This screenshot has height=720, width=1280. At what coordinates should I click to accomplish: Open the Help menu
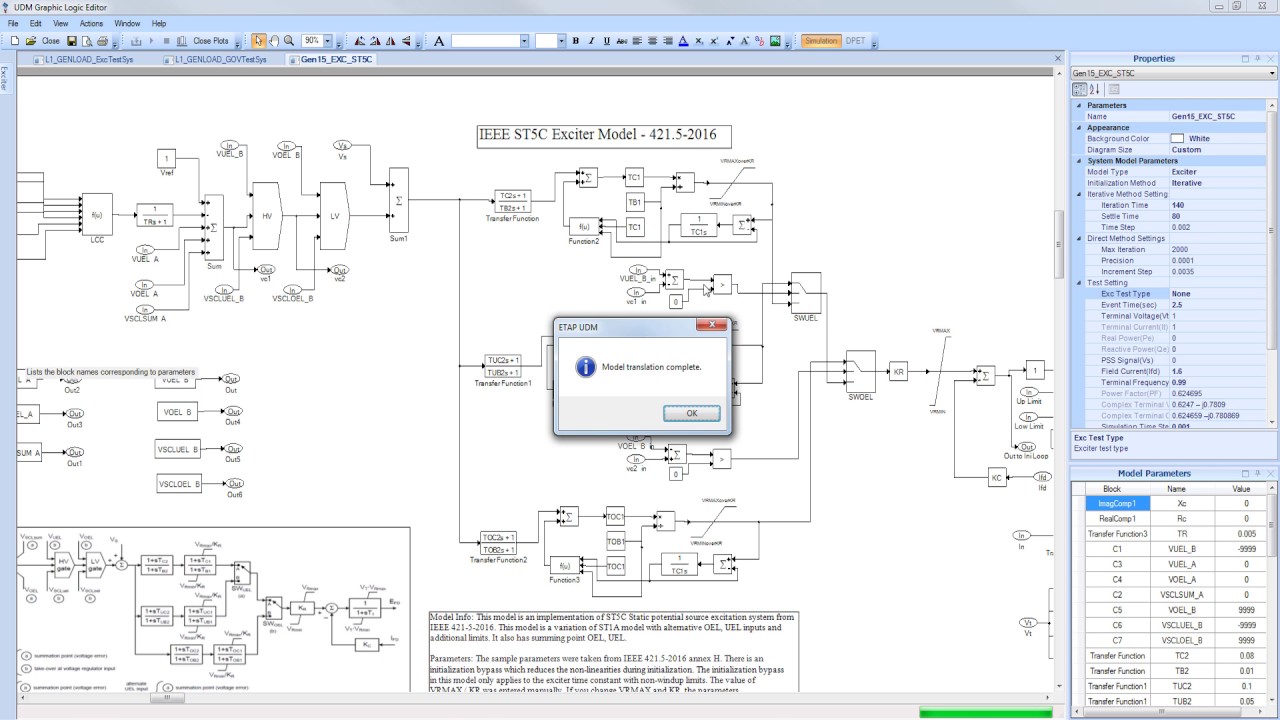pos(159,23)
